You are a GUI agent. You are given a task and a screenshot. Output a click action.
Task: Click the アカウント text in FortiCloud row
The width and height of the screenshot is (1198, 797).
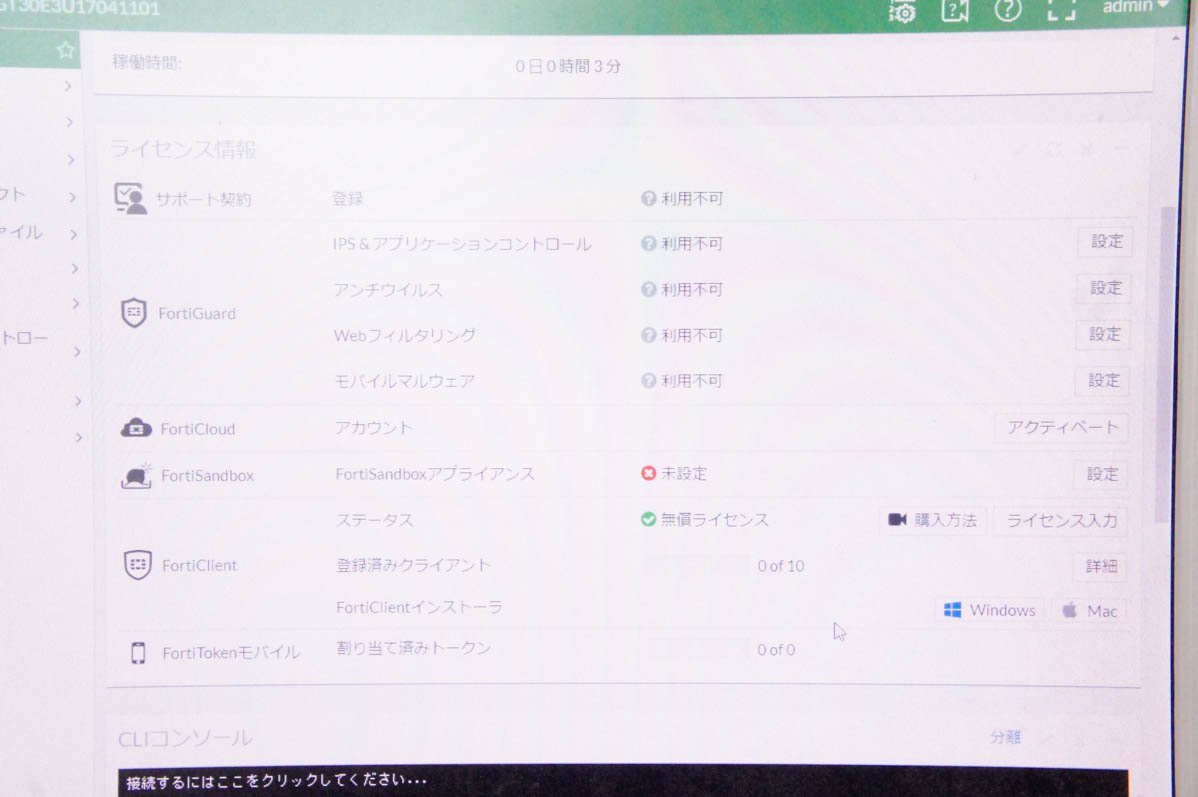[374, 428]
